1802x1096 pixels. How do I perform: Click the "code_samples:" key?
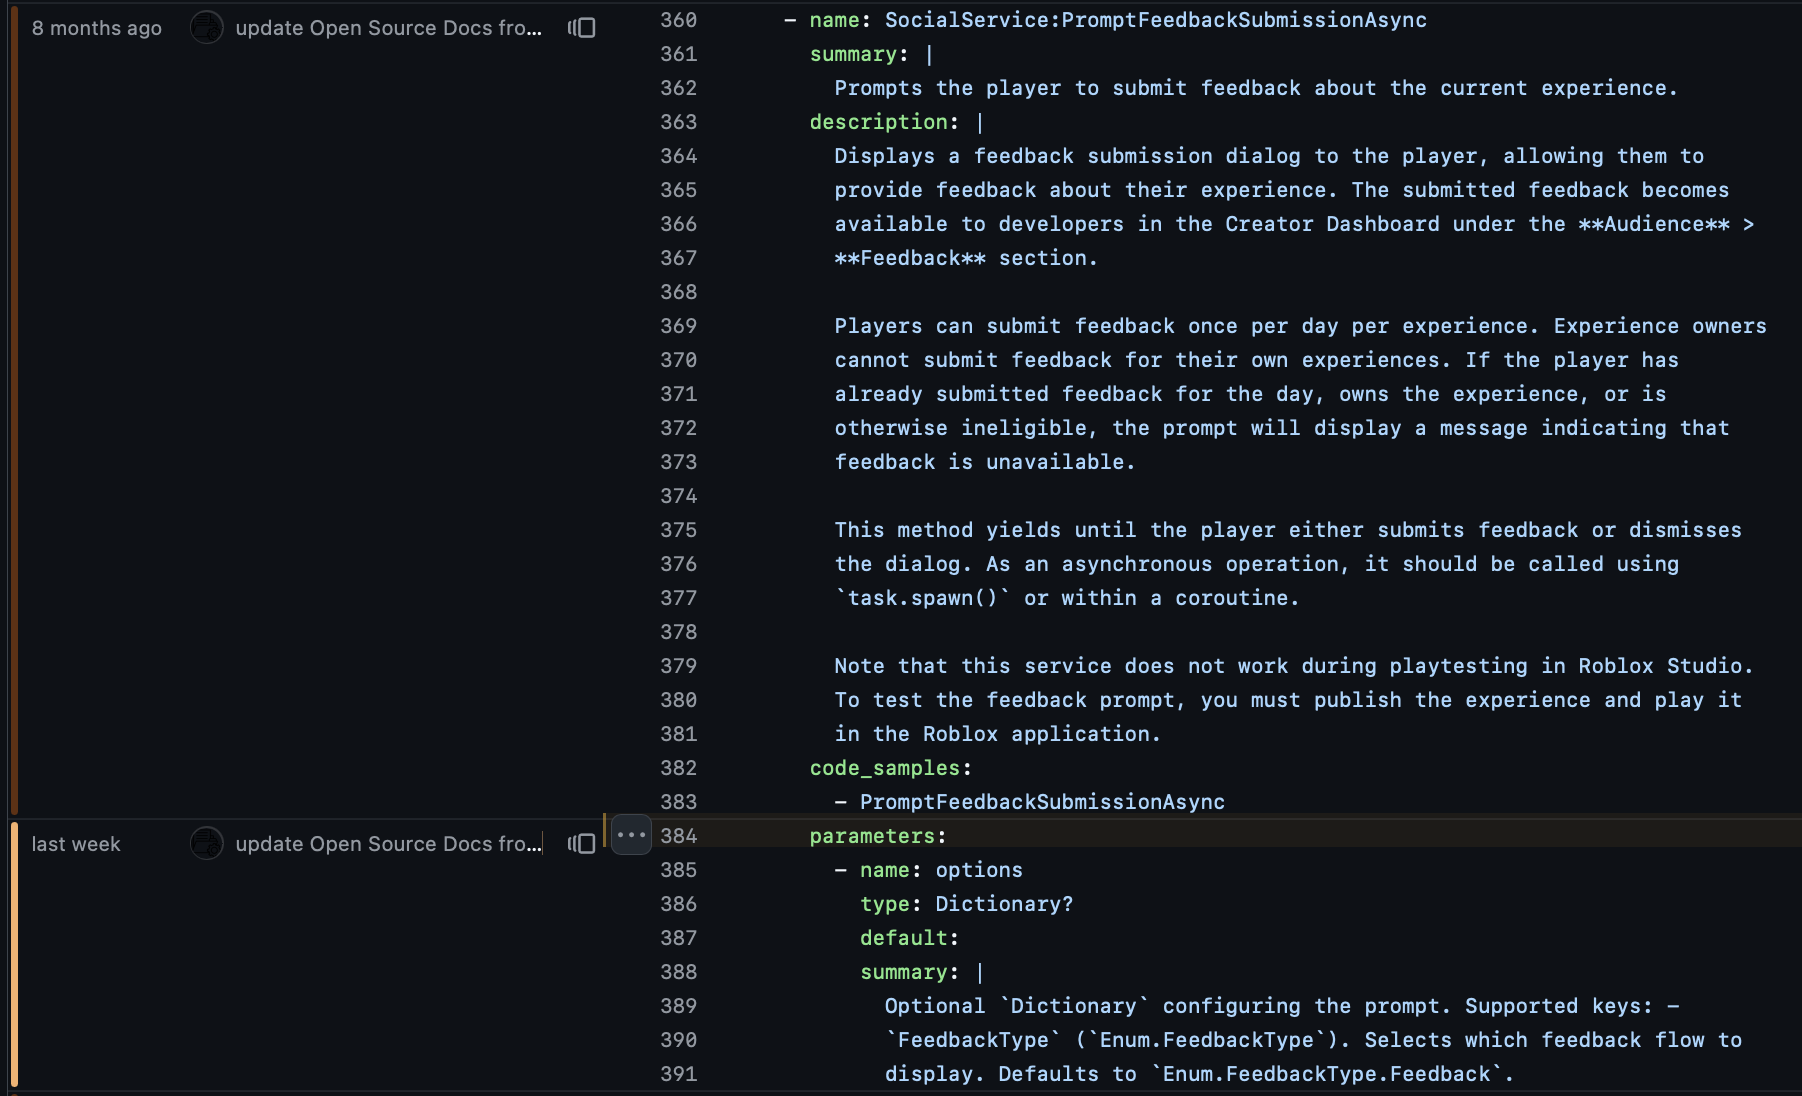tap(890, 768)
